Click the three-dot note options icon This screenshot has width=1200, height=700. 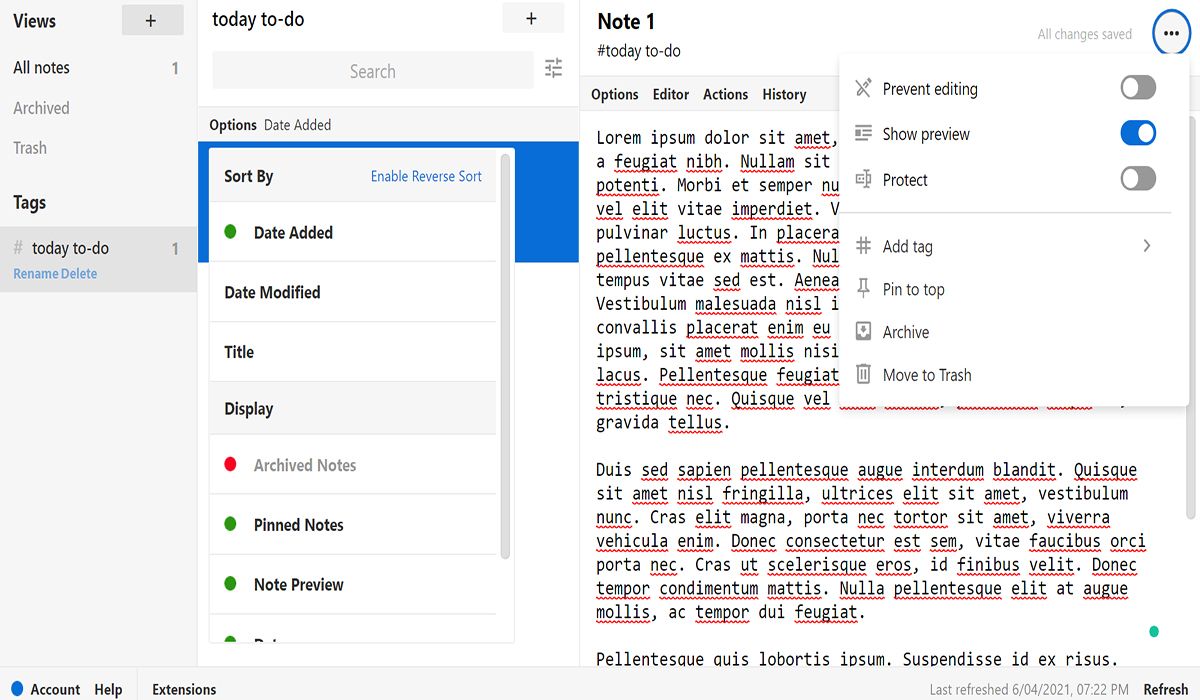1171,35
